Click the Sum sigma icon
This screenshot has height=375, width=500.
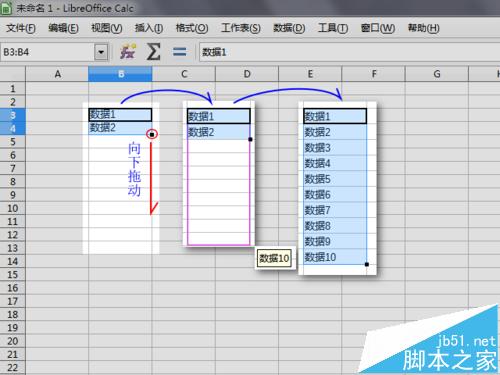153,52
